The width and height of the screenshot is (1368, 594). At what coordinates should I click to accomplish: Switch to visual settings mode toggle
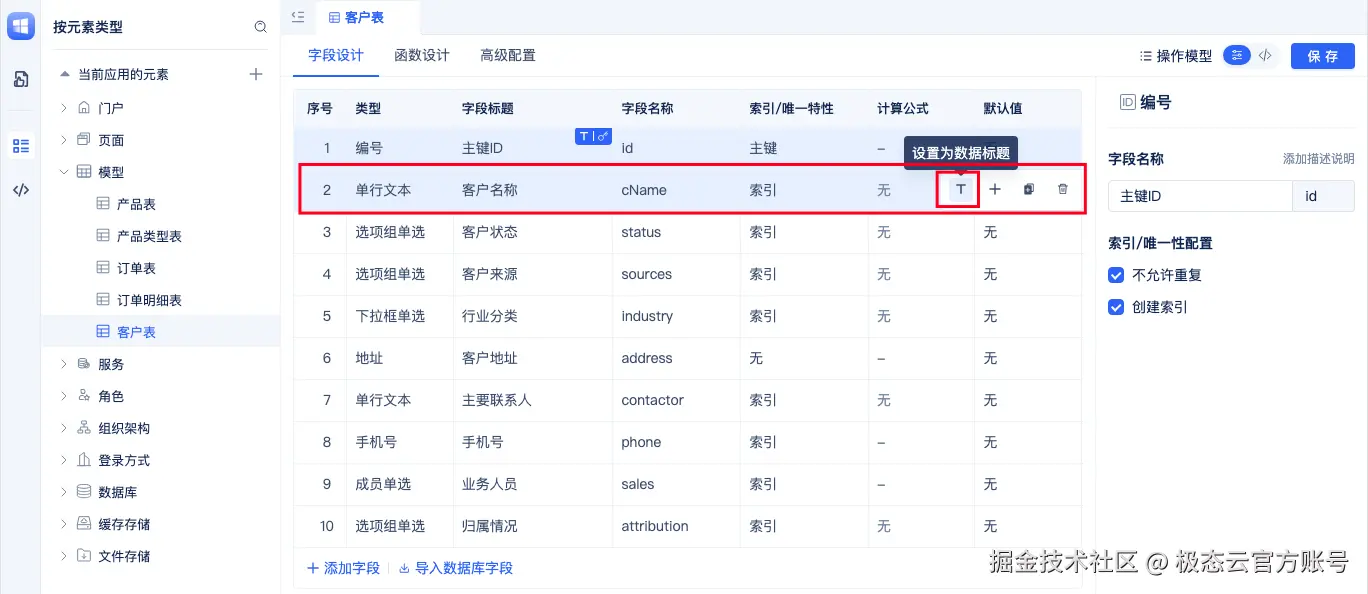pyautogui.click(x=1238, y=56)
